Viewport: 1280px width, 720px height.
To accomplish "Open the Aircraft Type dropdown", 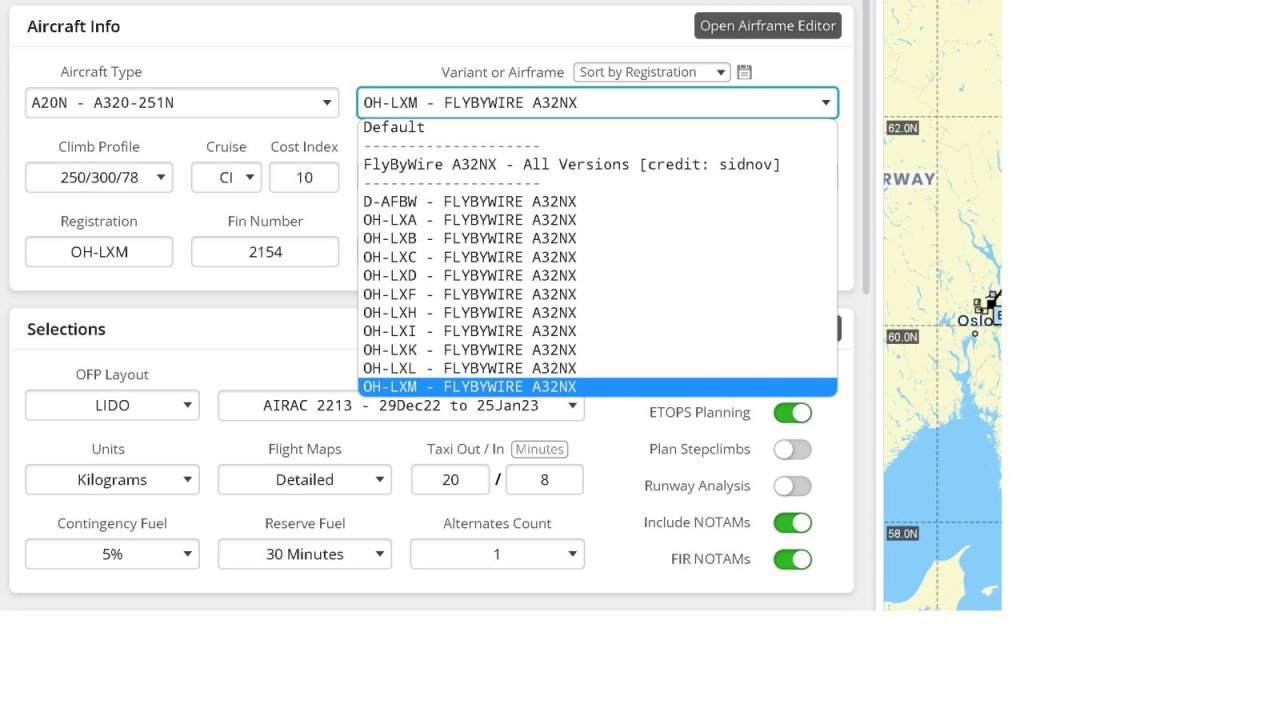I will [x=183, y=103].
